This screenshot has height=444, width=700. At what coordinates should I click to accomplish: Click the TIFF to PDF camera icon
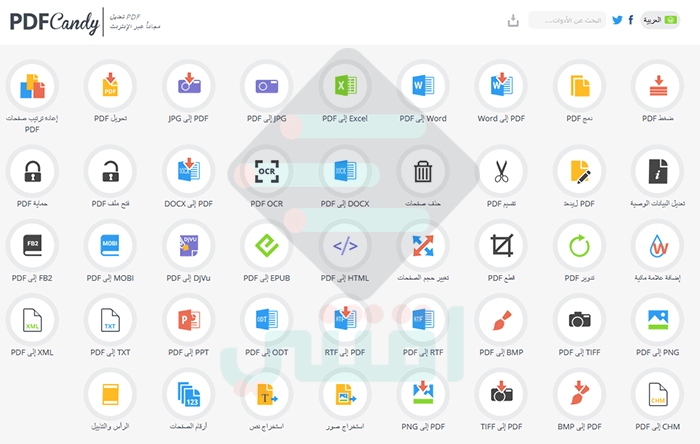point(501,394)
